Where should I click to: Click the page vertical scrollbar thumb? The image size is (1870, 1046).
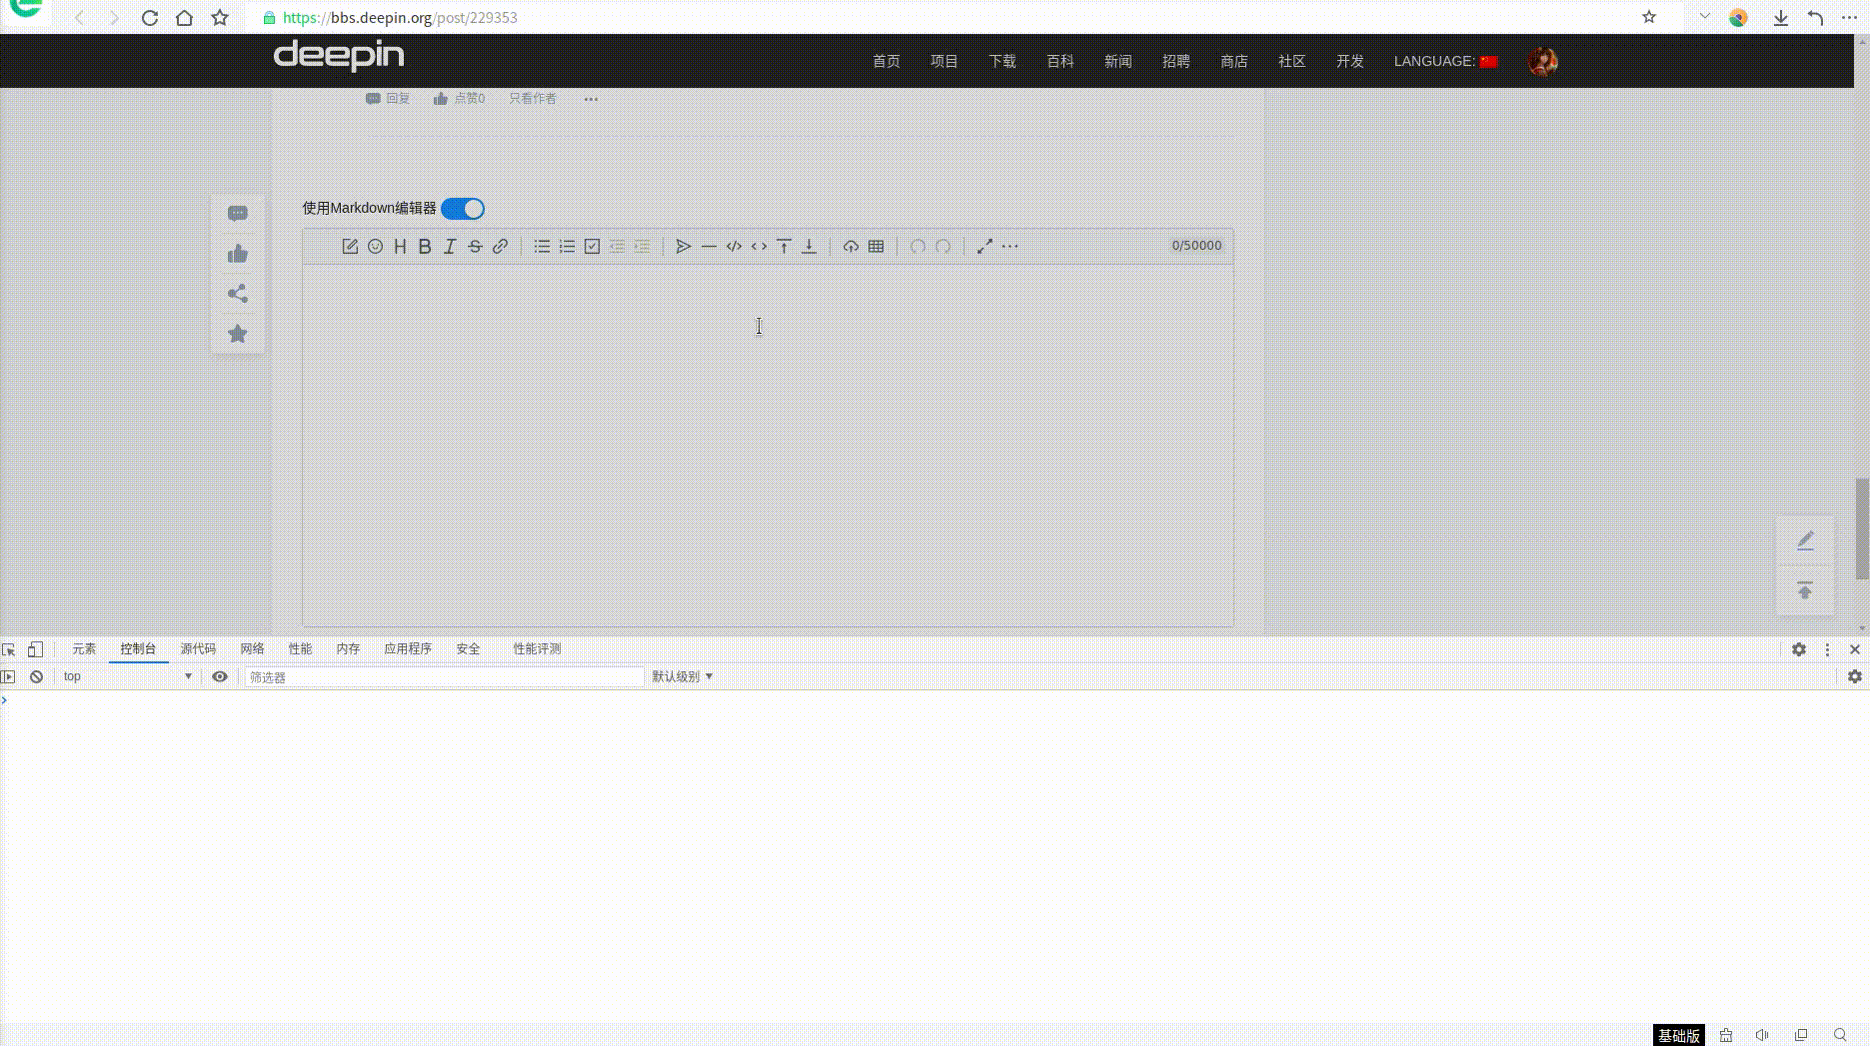coord(1862,528)
